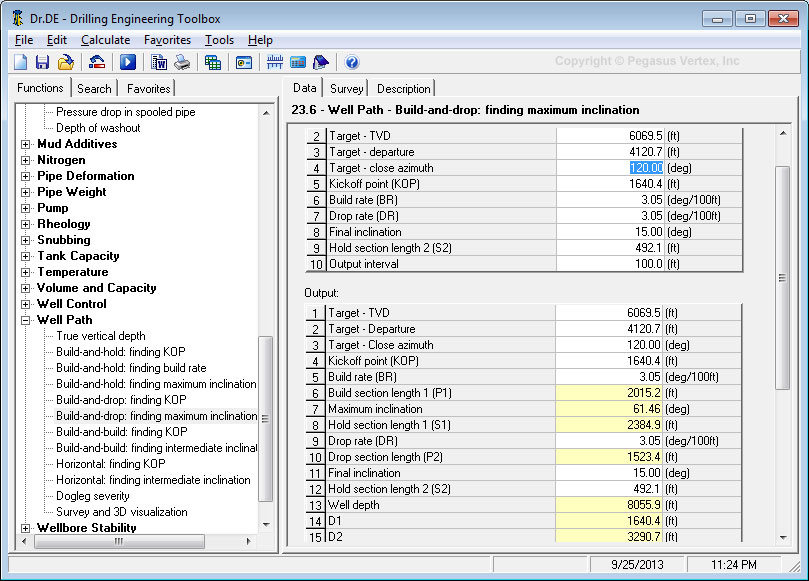Screen dimensions: 809x581
Task: Click the restore defaults arrow icon
Action: pos(97,62)
